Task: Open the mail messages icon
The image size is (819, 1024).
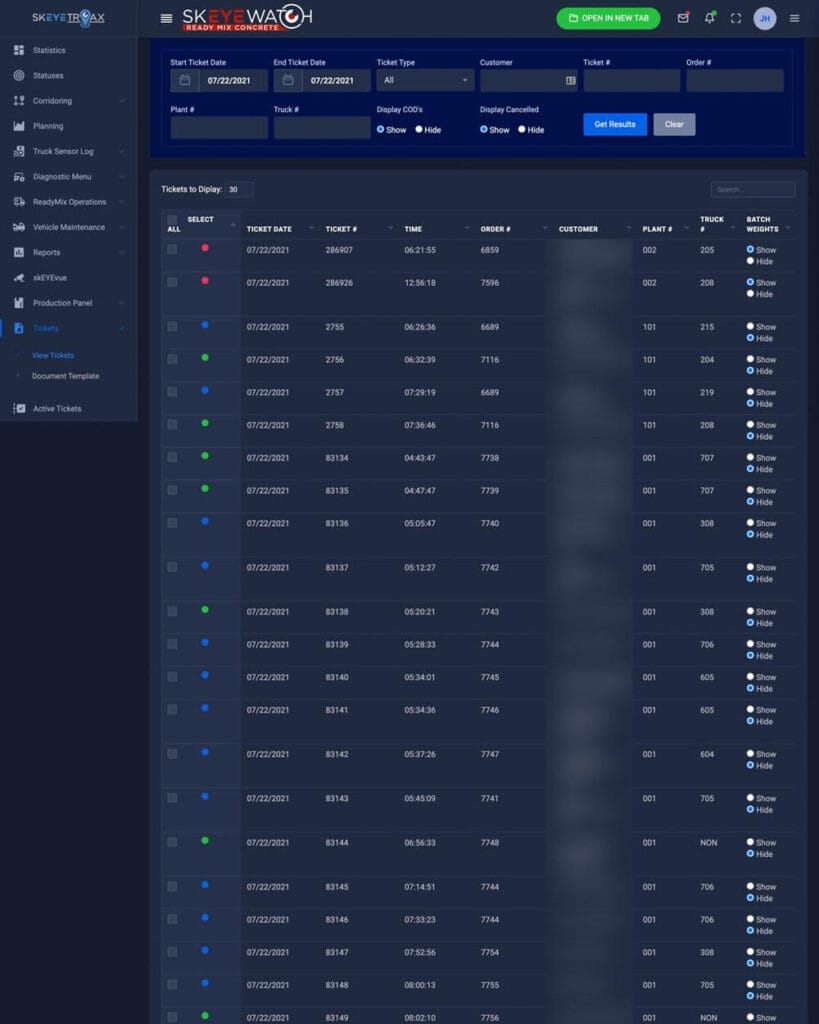Action: [x=683, y=18]
